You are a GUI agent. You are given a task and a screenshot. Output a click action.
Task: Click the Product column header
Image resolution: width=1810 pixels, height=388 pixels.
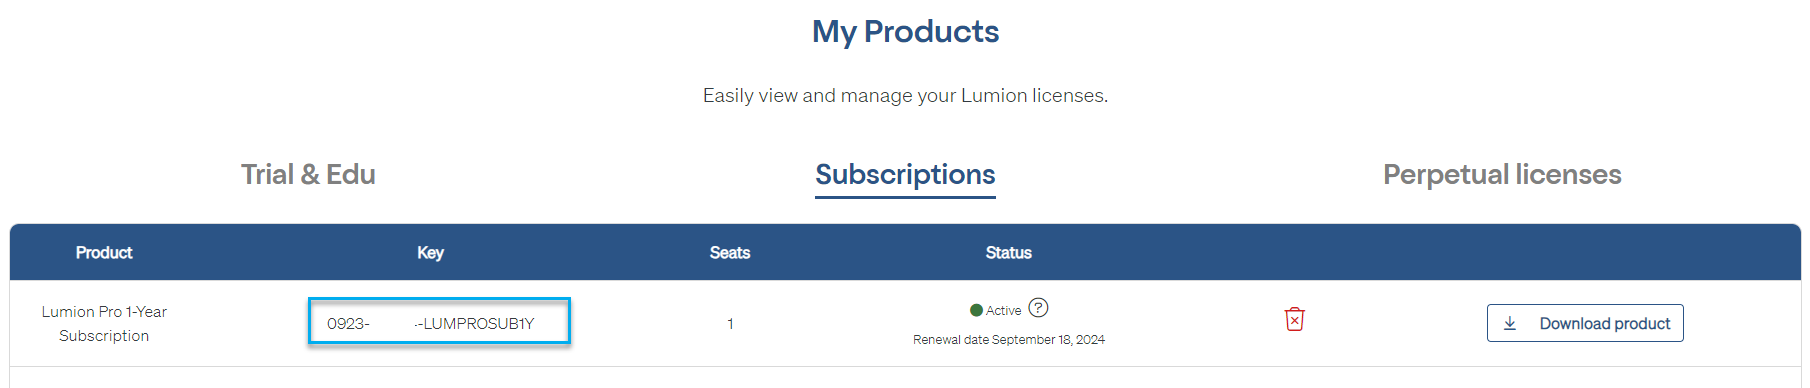point(104,253)
